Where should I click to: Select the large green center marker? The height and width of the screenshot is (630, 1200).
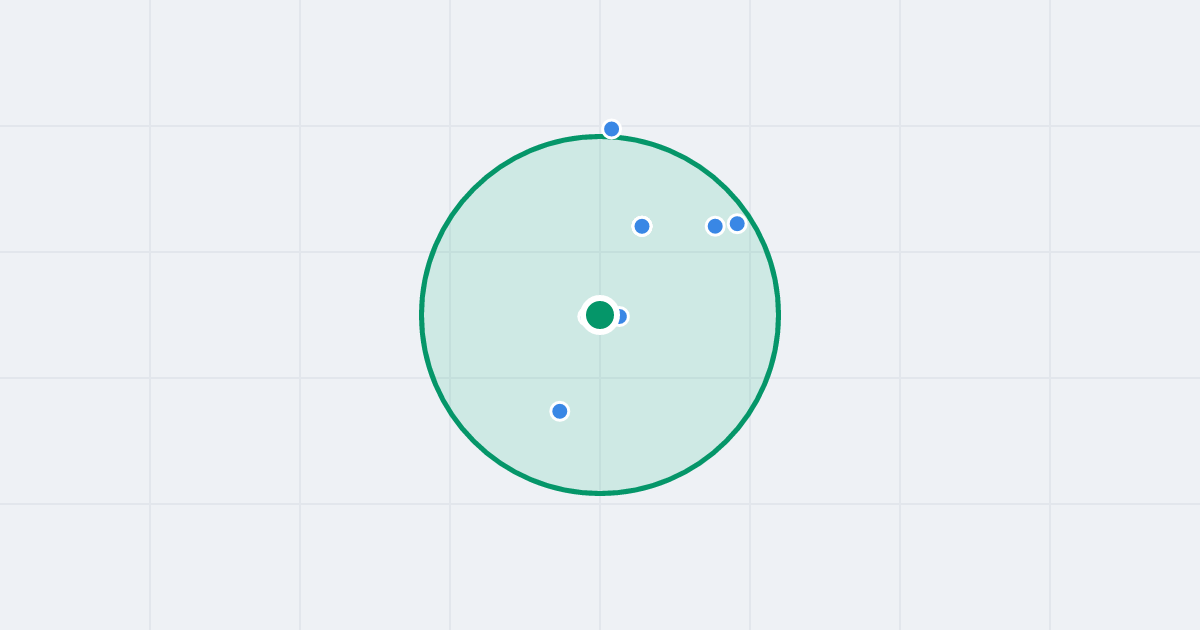click(x=600, y=315)
